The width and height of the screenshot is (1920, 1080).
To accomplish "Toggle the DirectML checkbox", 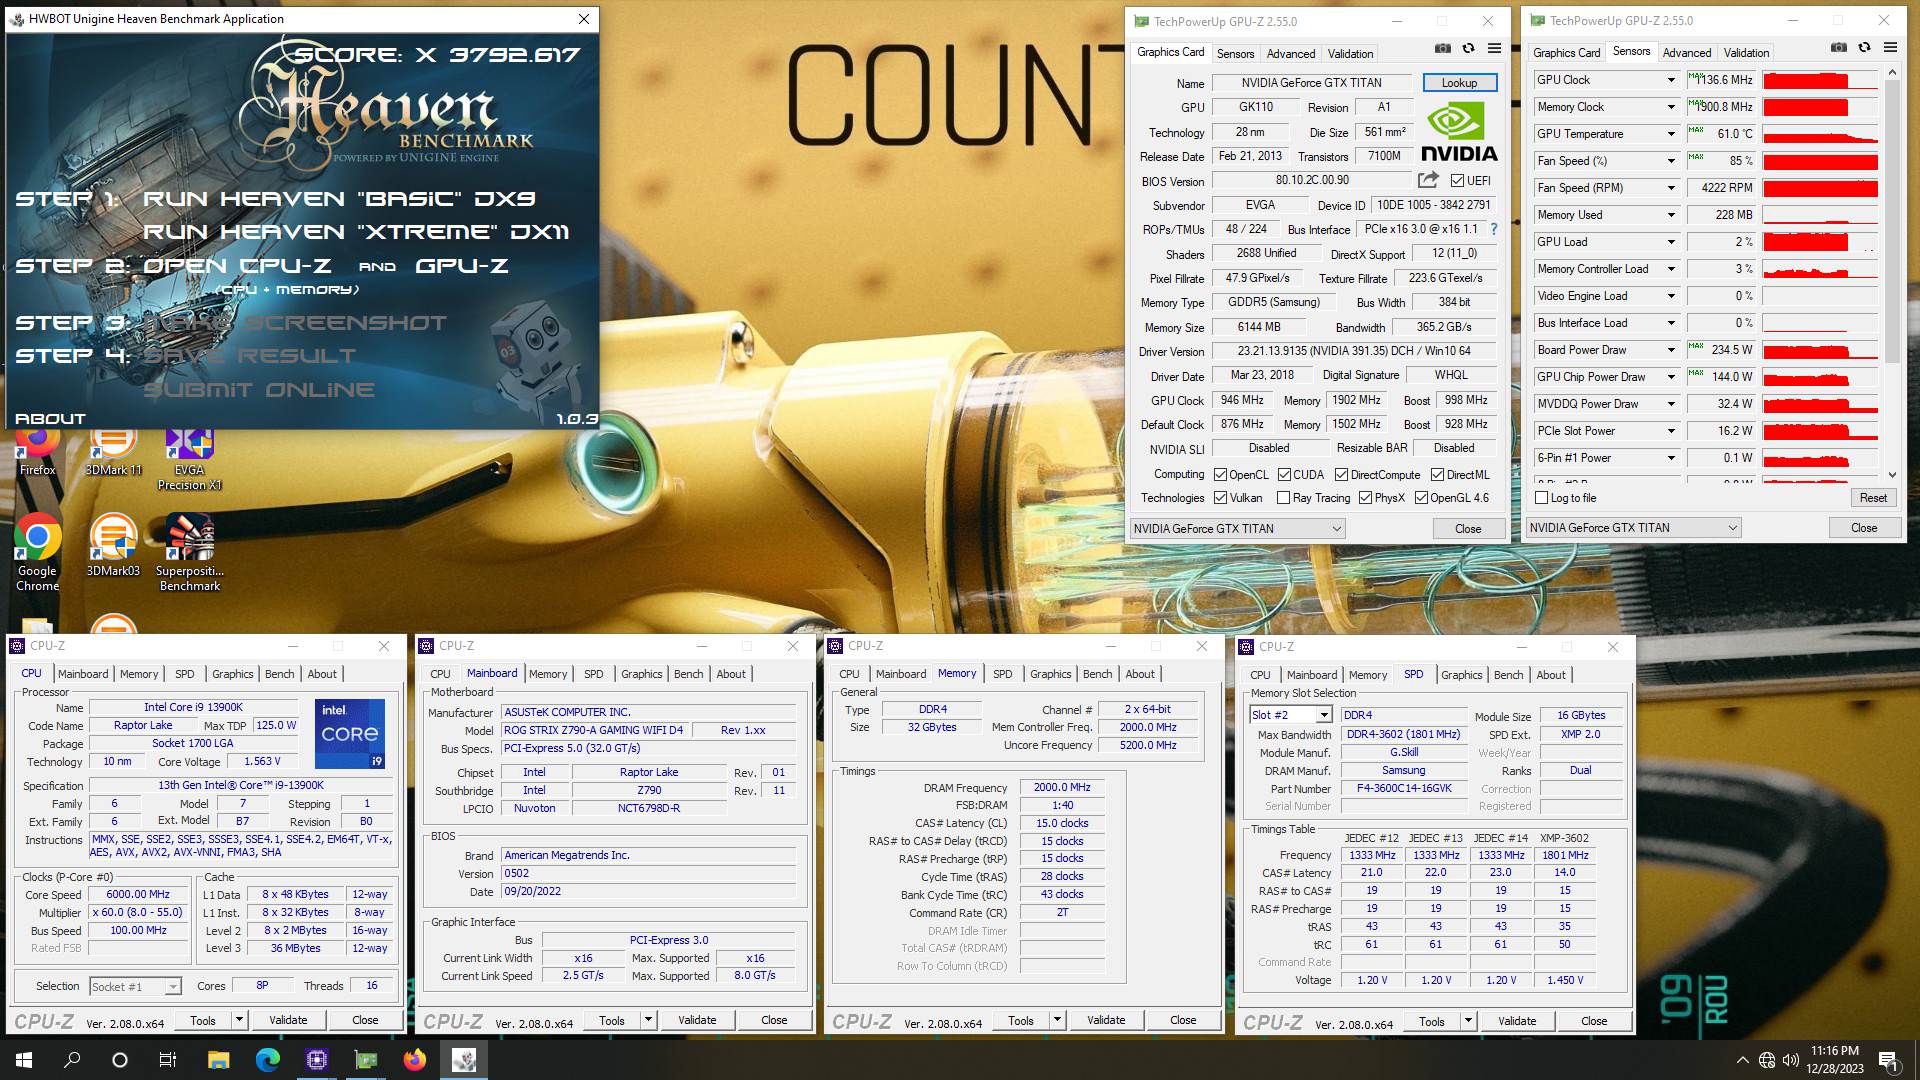I will pos(1438,475).
